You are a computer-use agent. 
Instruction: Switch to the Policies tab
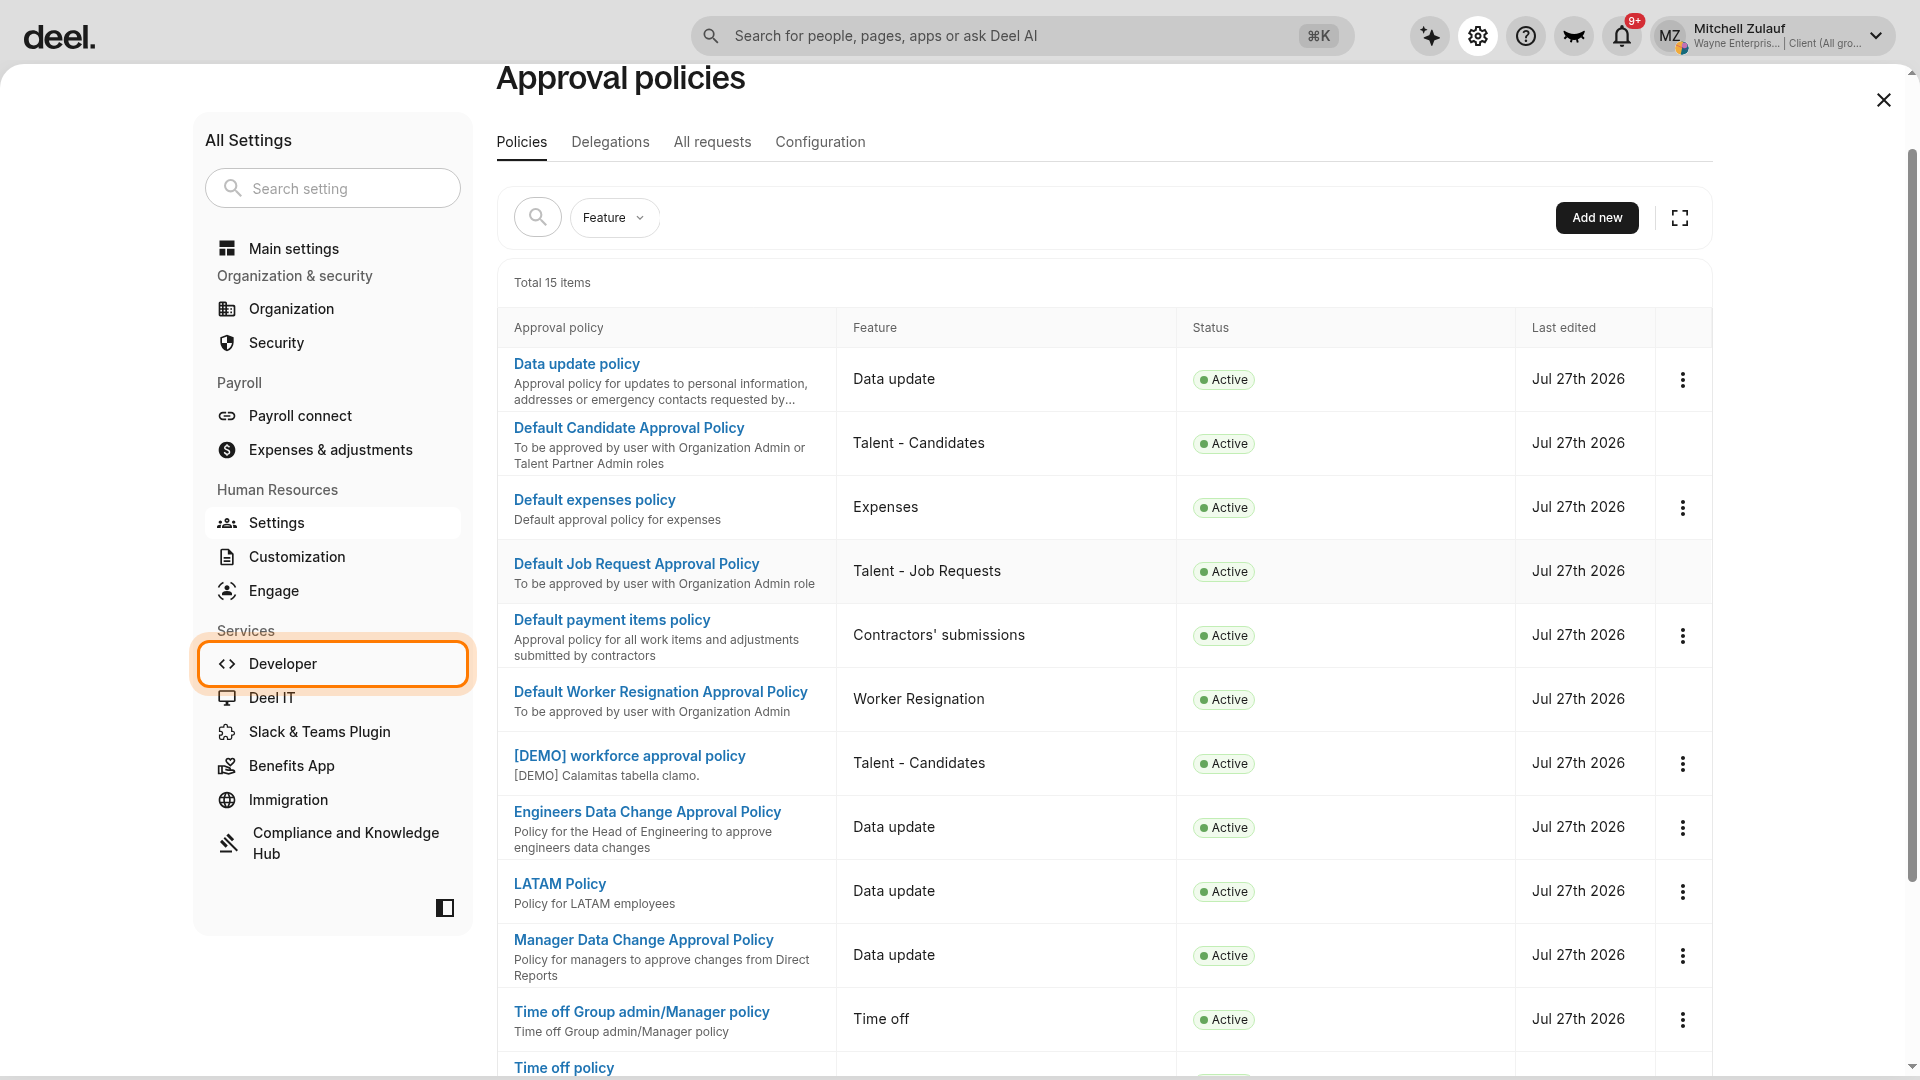(522, 142)
